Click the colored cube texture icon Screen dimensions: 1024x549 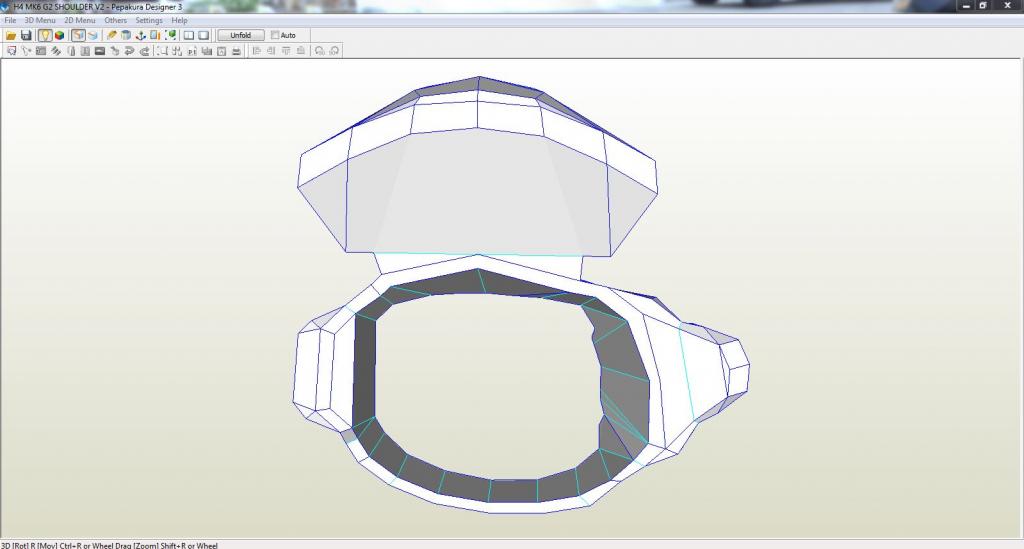click(59, 35)
